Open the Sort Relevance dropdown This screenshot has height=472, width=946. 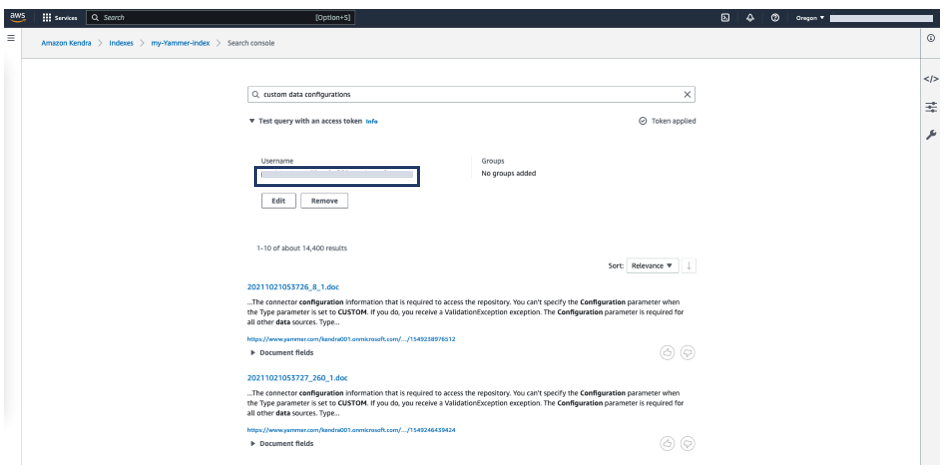click(x=652, y=266)
